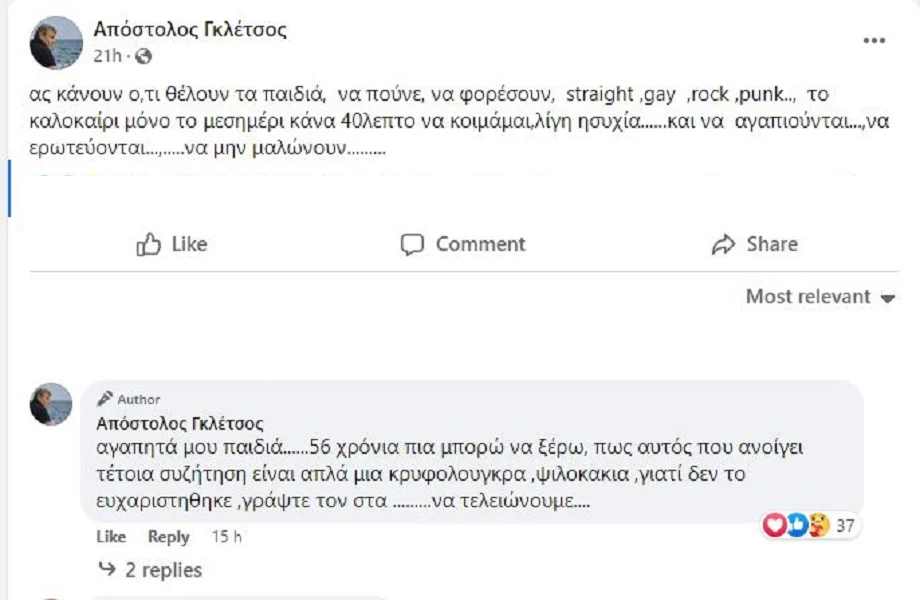920x600 pixels.
Task: Click the globe audience icon beside 21h
Action: point(143,56)
